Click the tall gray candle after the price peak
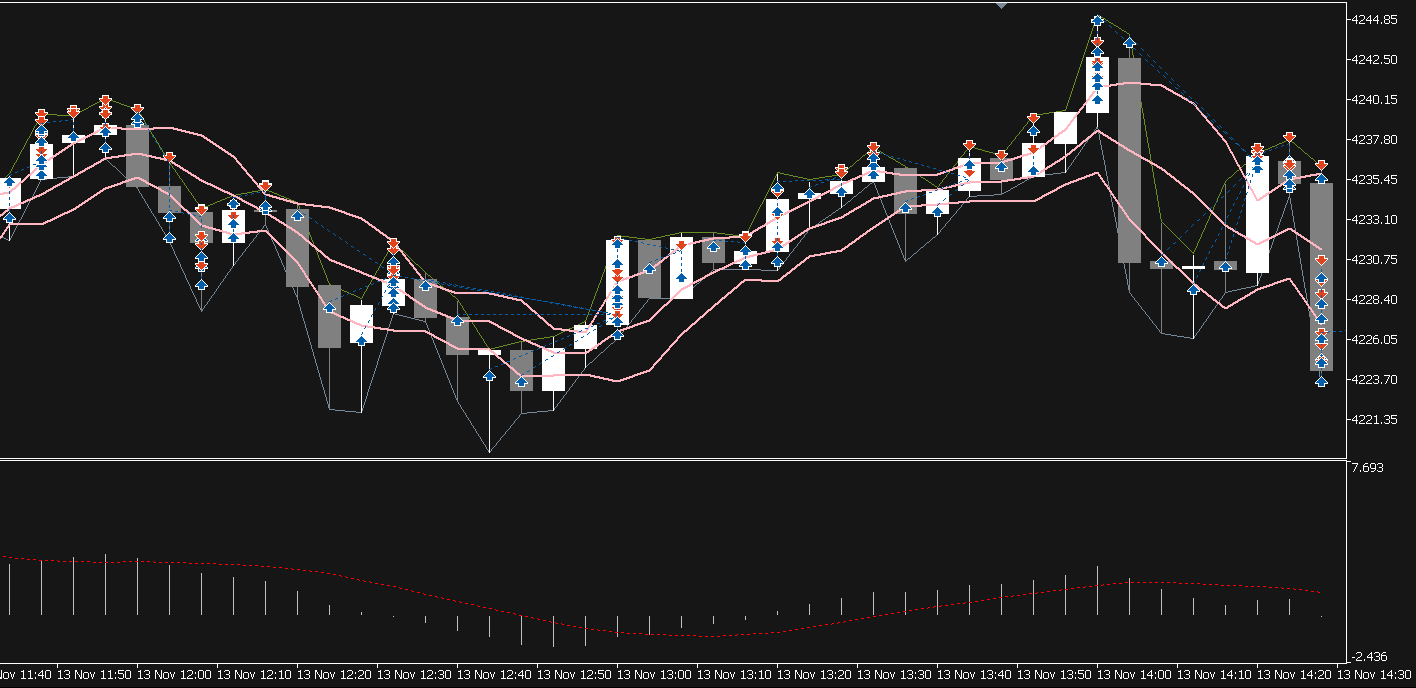The image size is (1416, 688). 1129,160
